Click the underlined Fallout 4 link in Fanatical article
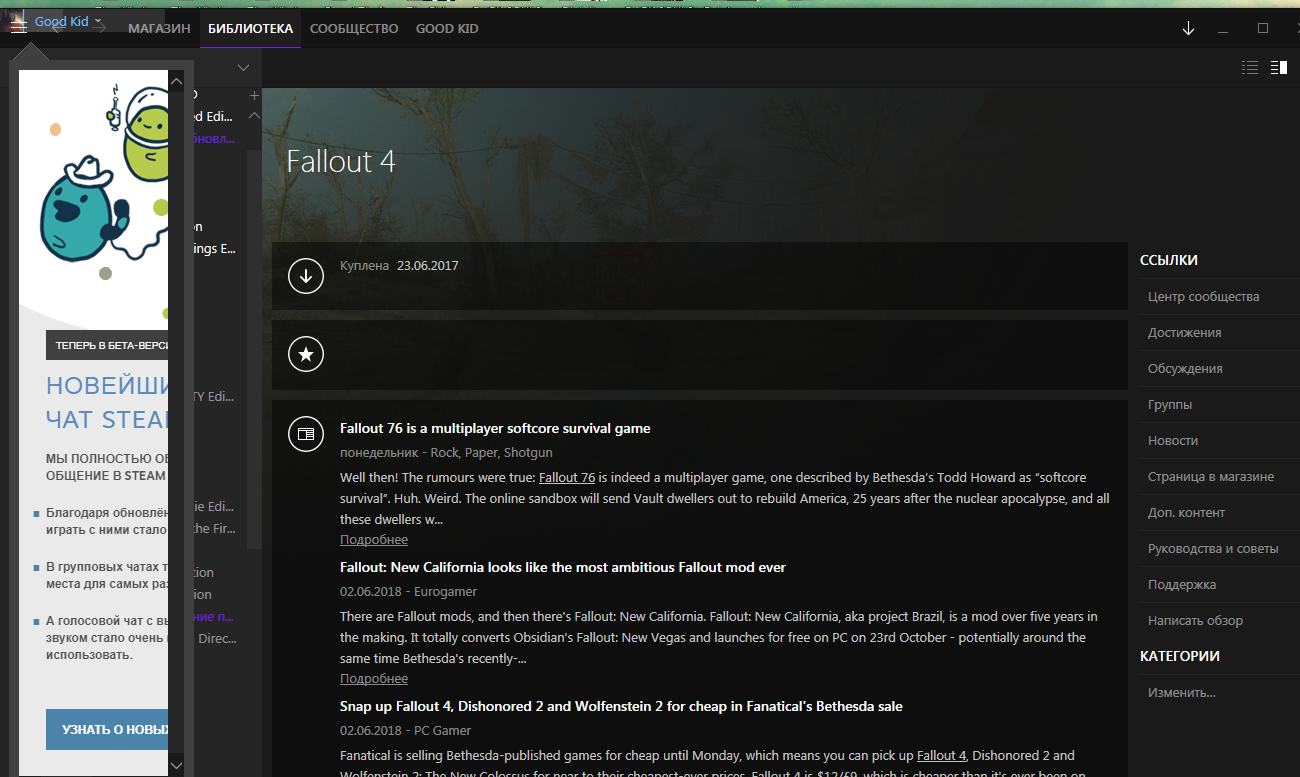The image size is (1300, 777). 942,756
